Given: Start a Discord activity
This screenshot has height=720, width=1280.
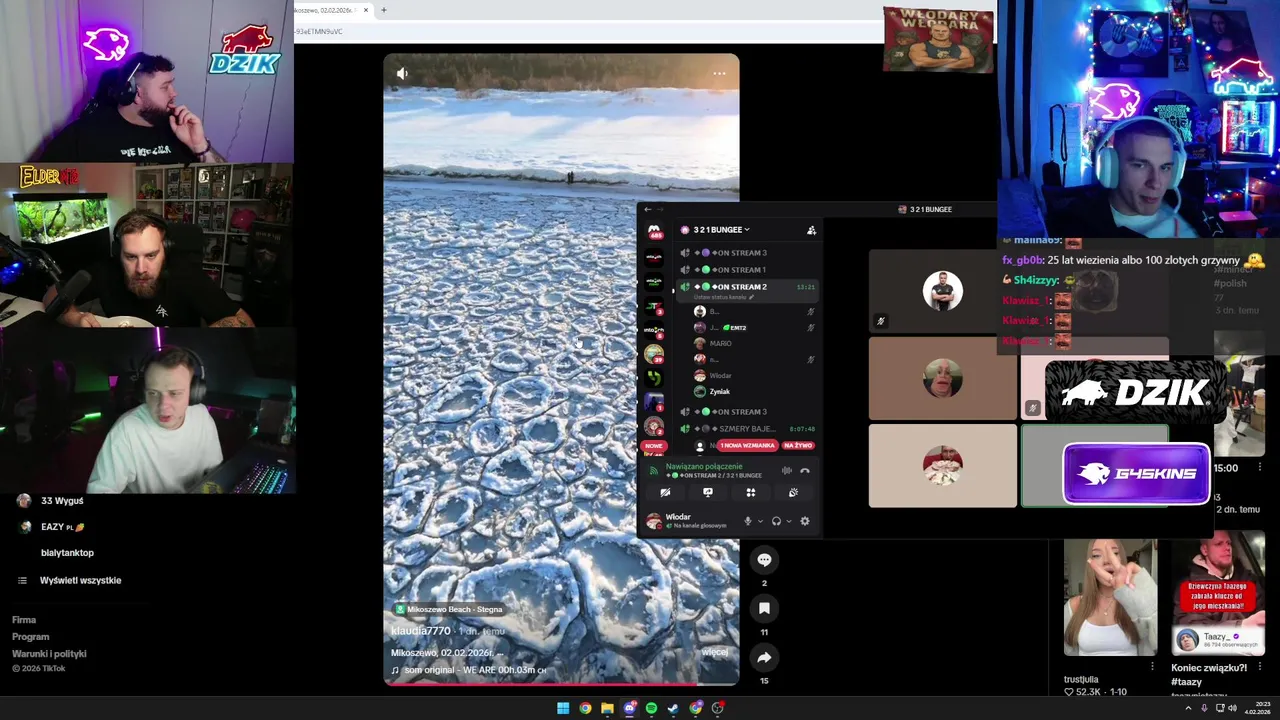Looking at the screenshot, I should coord(750,493).
